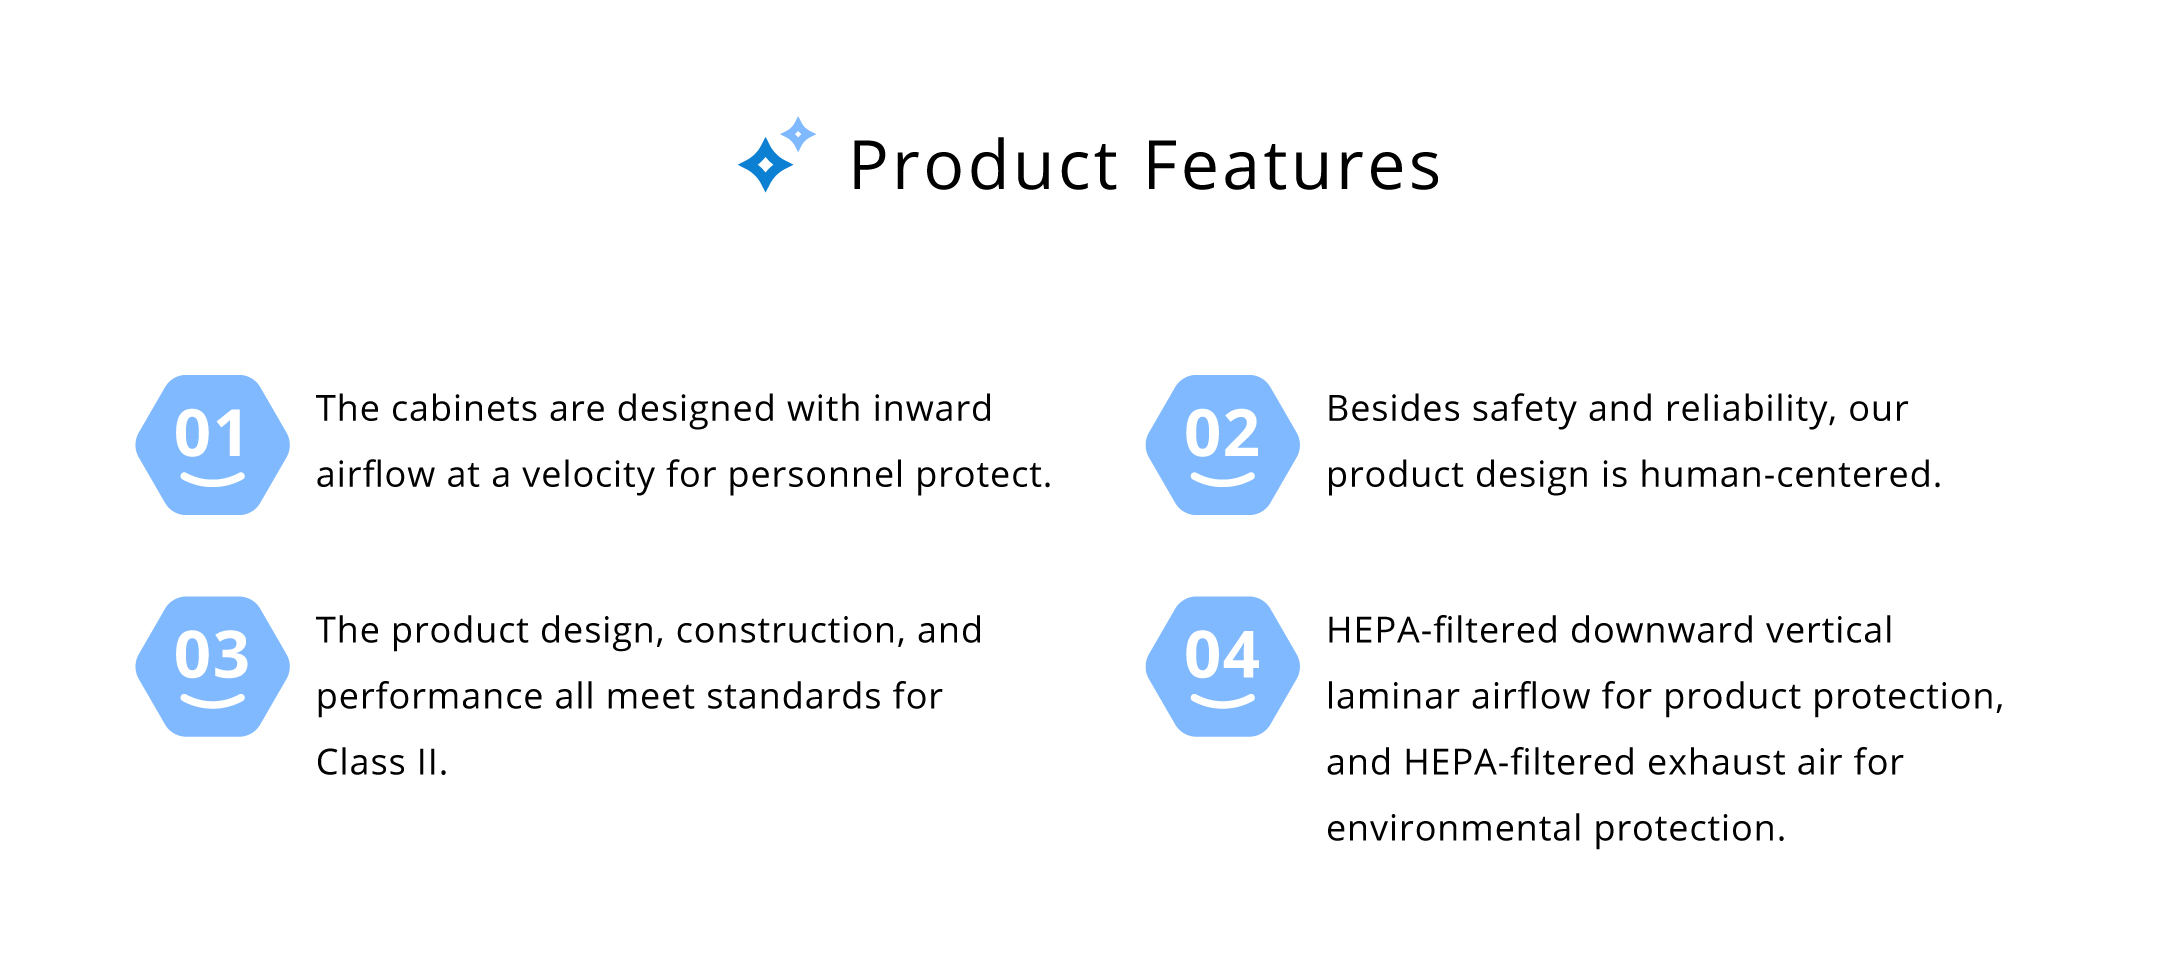Click the smile curve under number 04
Screen dimensions: 2160x960
(x=1222, y=701)
